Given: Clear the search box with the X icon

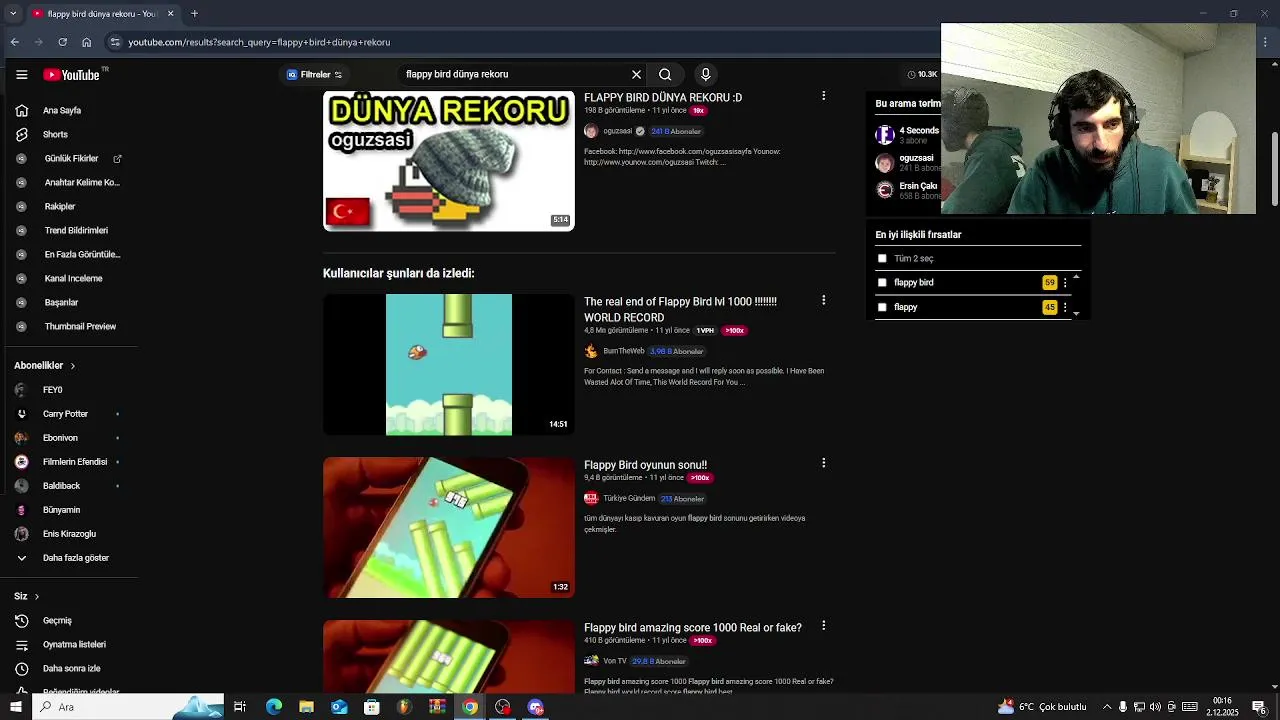Looking at the screenshot, I should [x=636, y=74].
